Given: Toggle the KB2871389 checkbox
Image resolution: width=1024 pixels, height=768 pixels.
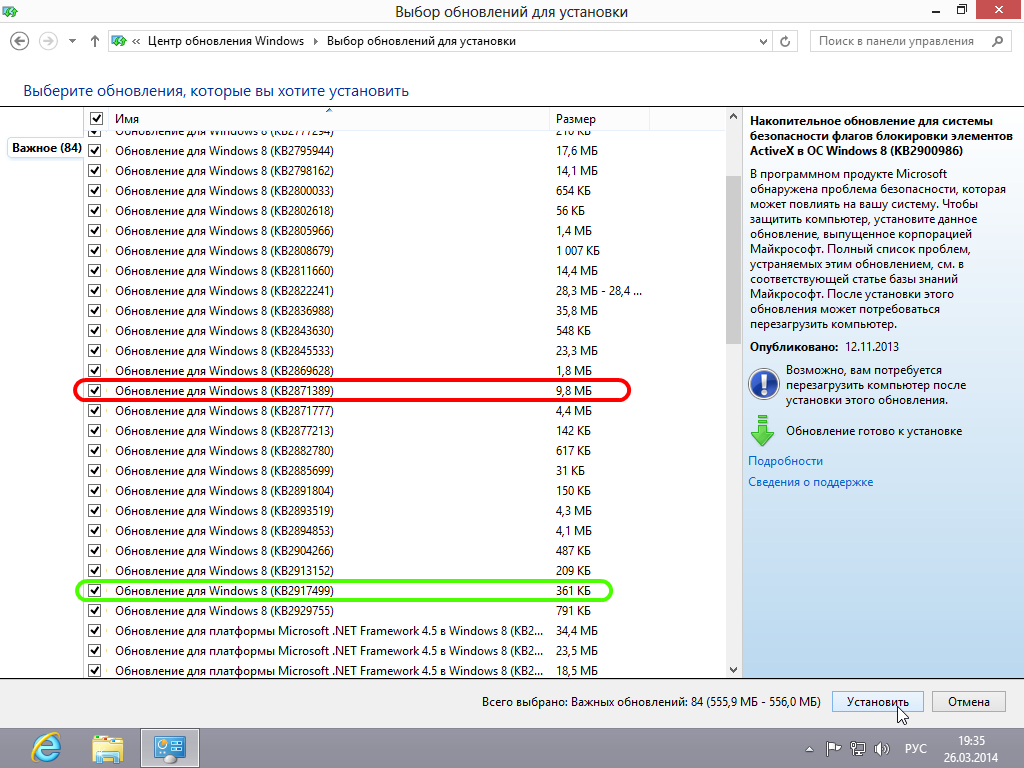Looking at the screenshot, I should [95, 391].
